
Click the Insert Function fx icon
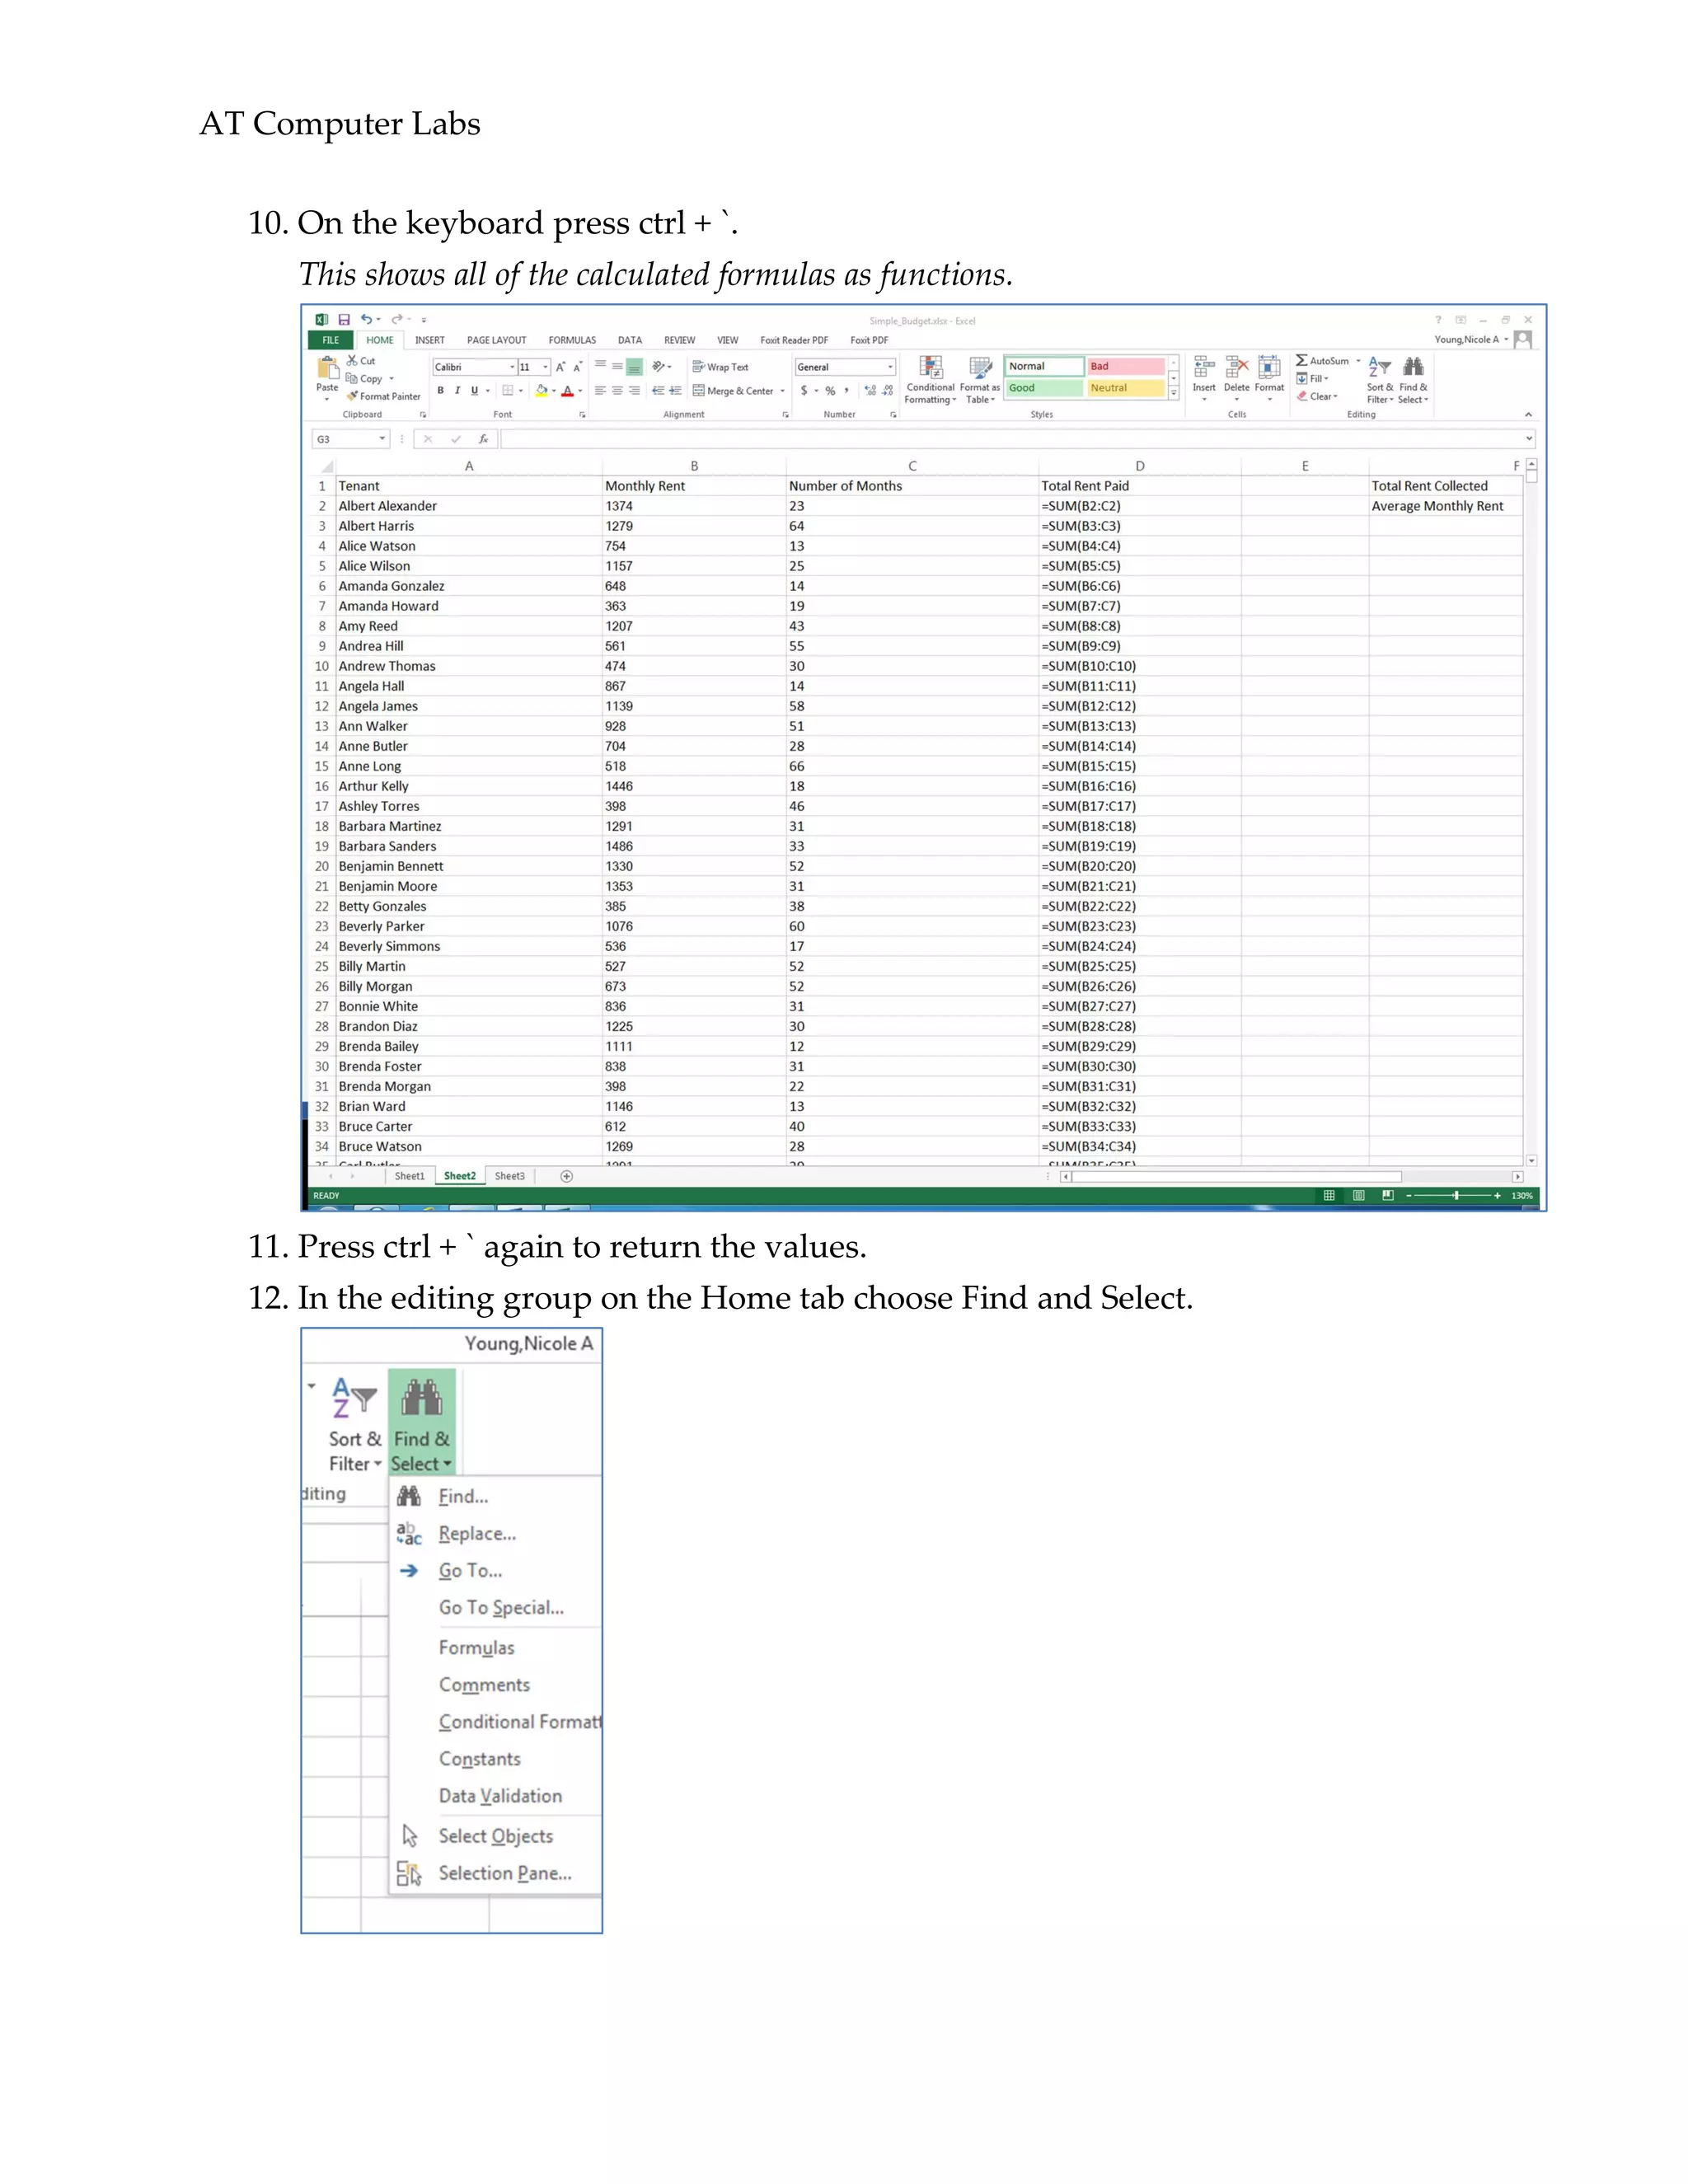pyautogui.click(x=483, y=439)
